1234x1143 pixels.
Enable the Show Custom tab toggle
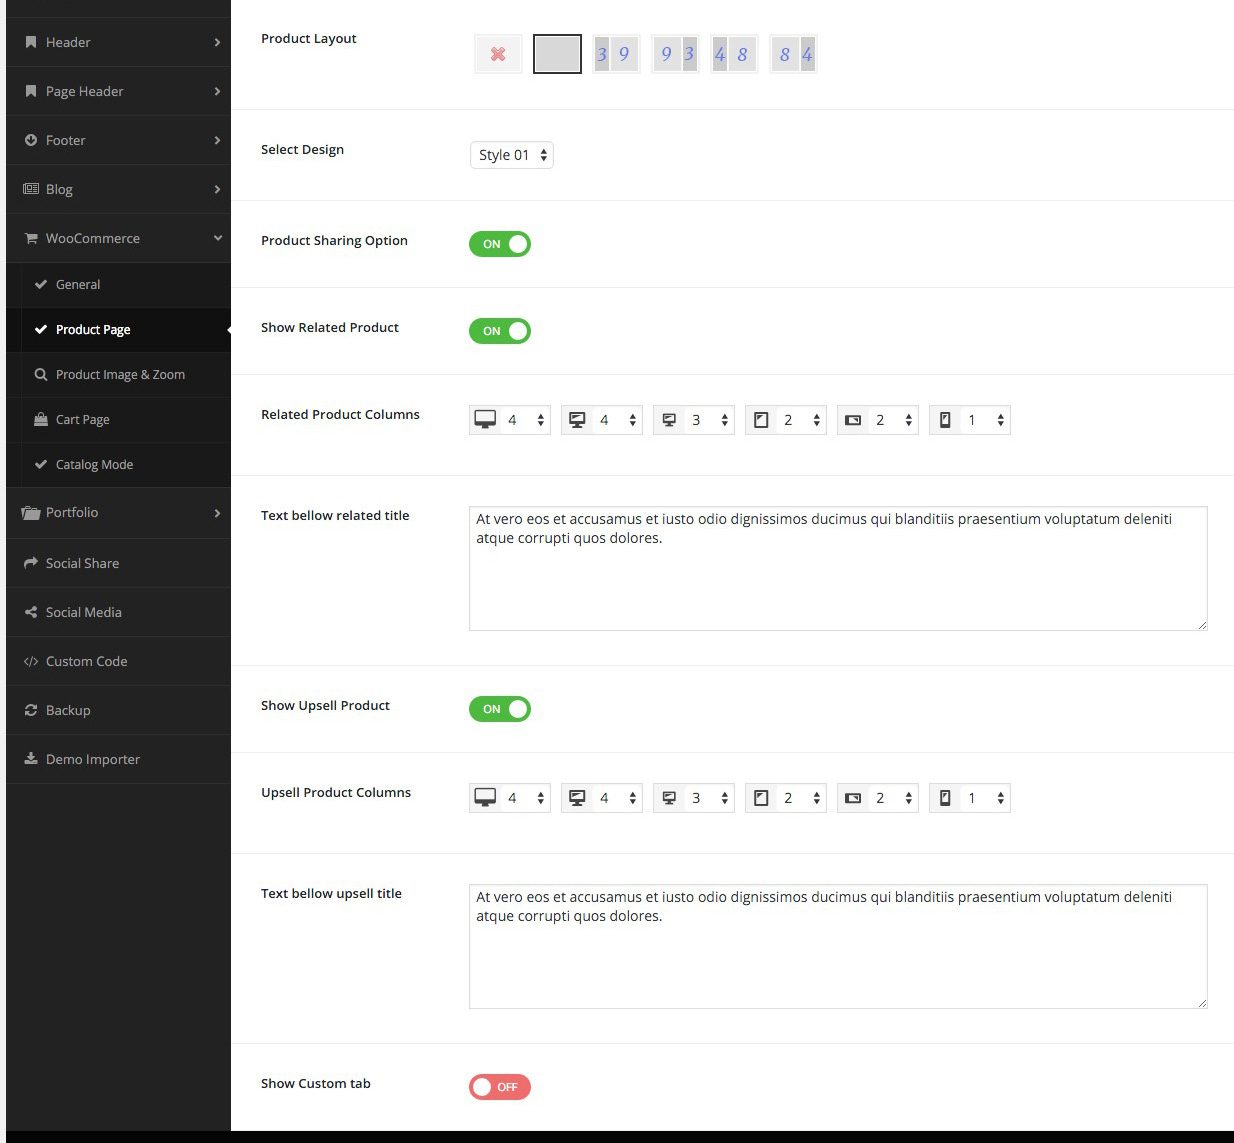coord(500,1087)
